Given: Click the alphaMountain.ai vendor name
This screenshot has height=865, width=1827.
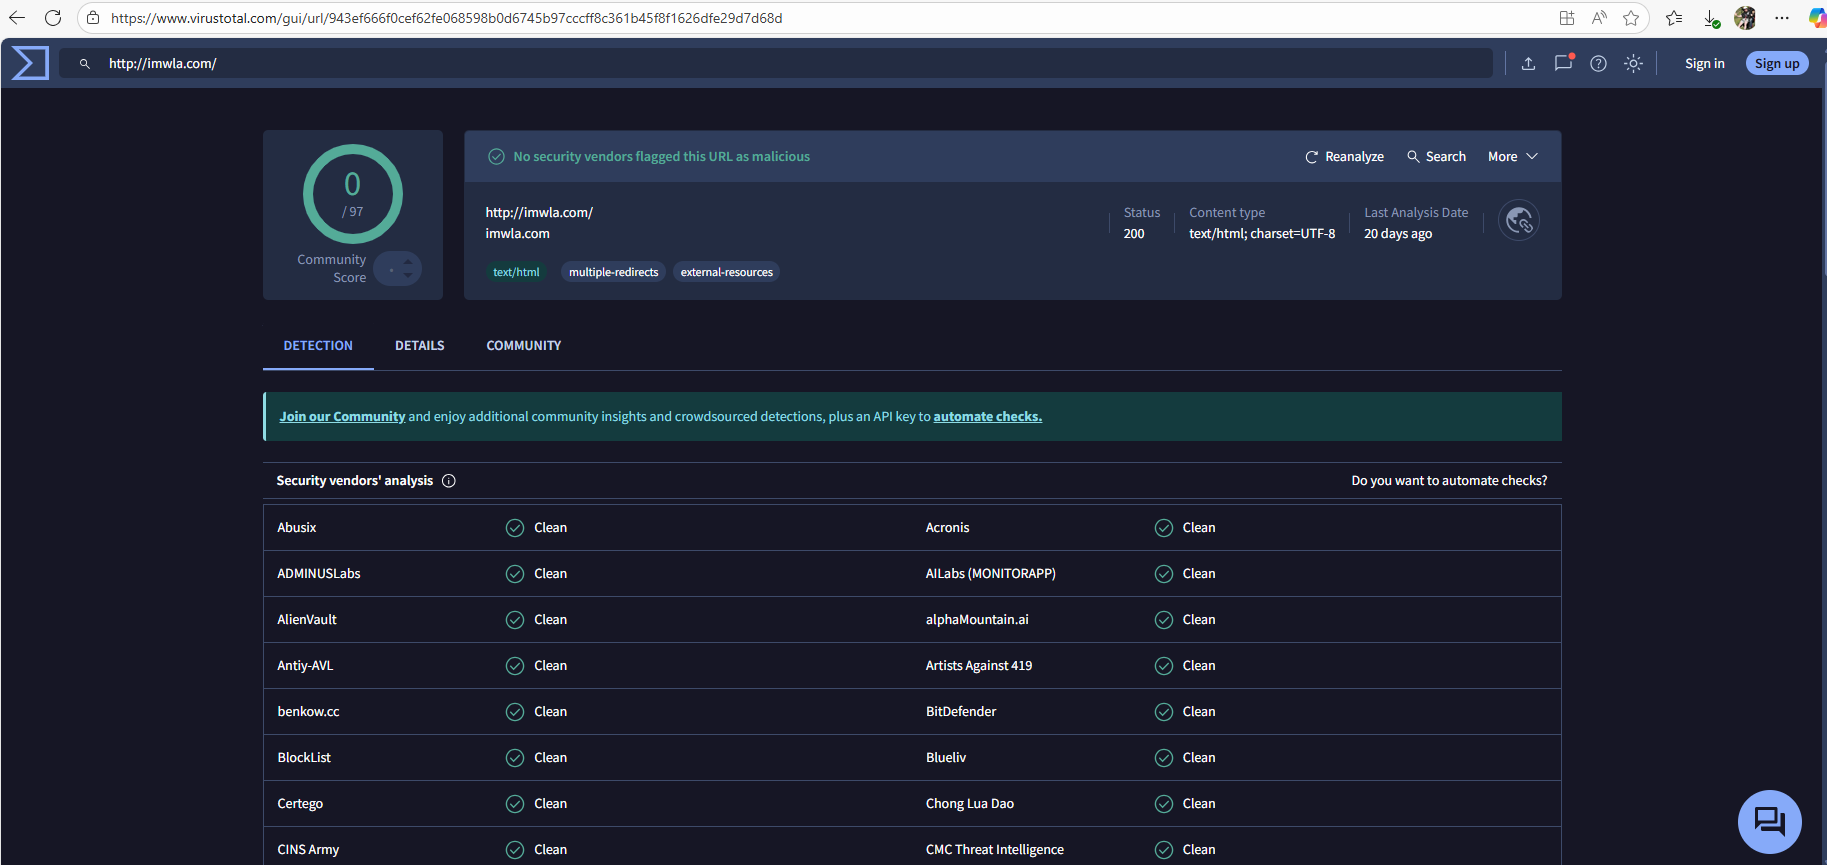Looking at the screenshot, I should 977,620.
